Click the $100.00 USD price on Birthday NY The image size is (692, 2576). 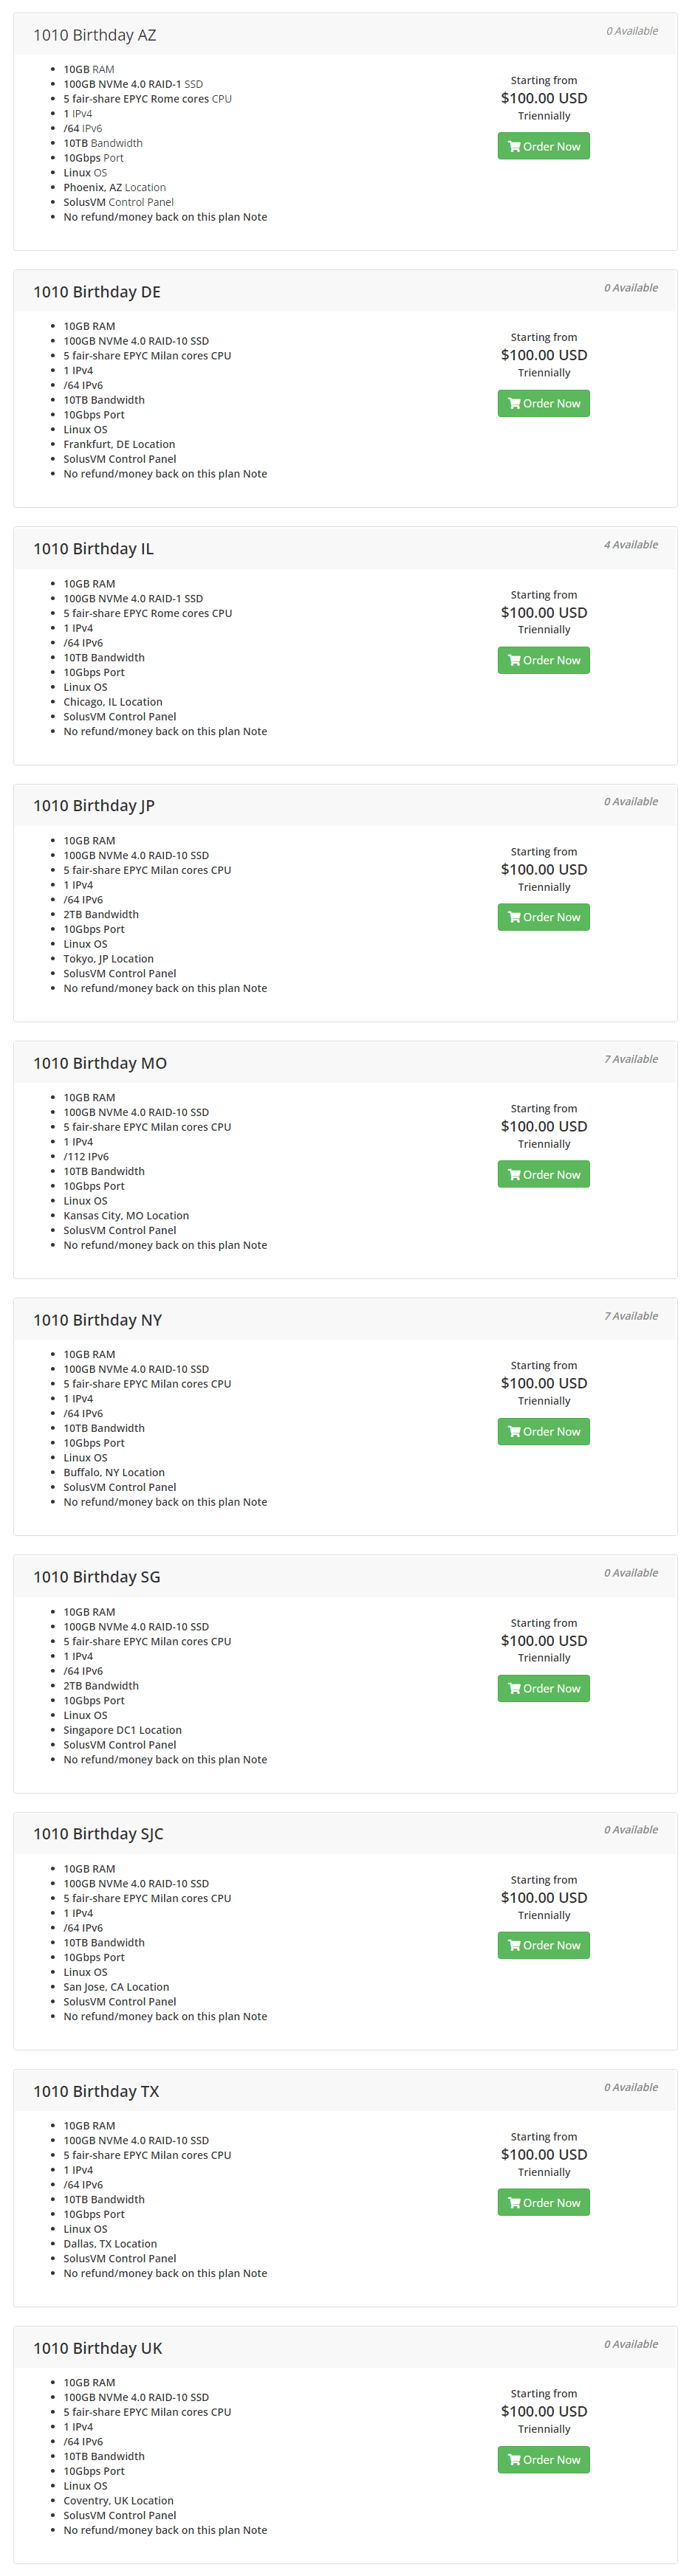pyautogui.click(x=544, y=1383)
